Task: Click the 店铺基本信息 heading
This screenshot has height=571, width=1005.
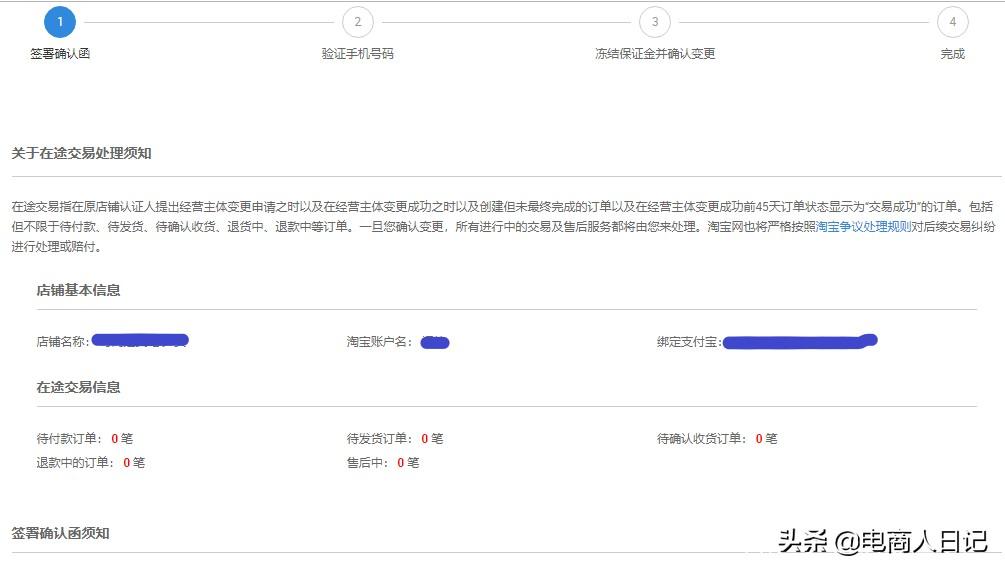Action: 78,290
